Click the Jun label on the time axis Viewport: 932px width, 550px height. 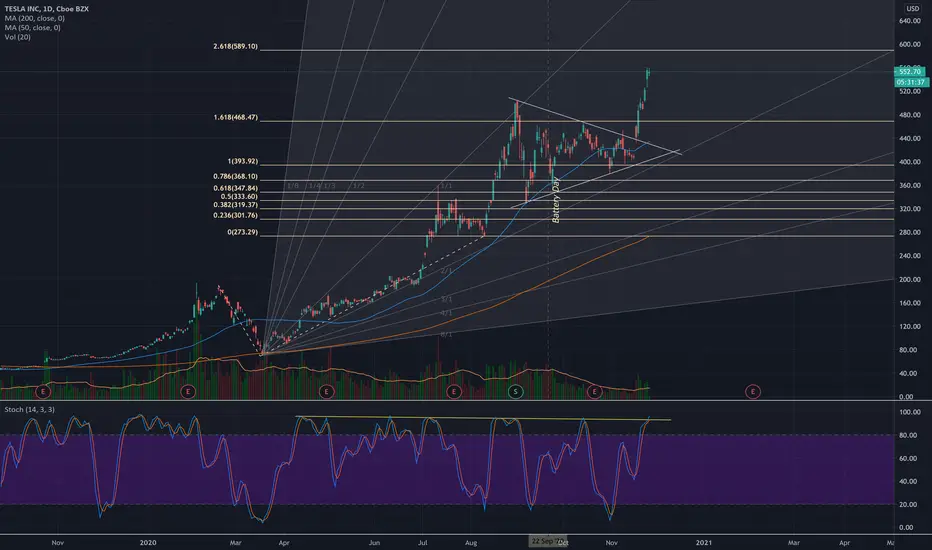click(374, 543)
